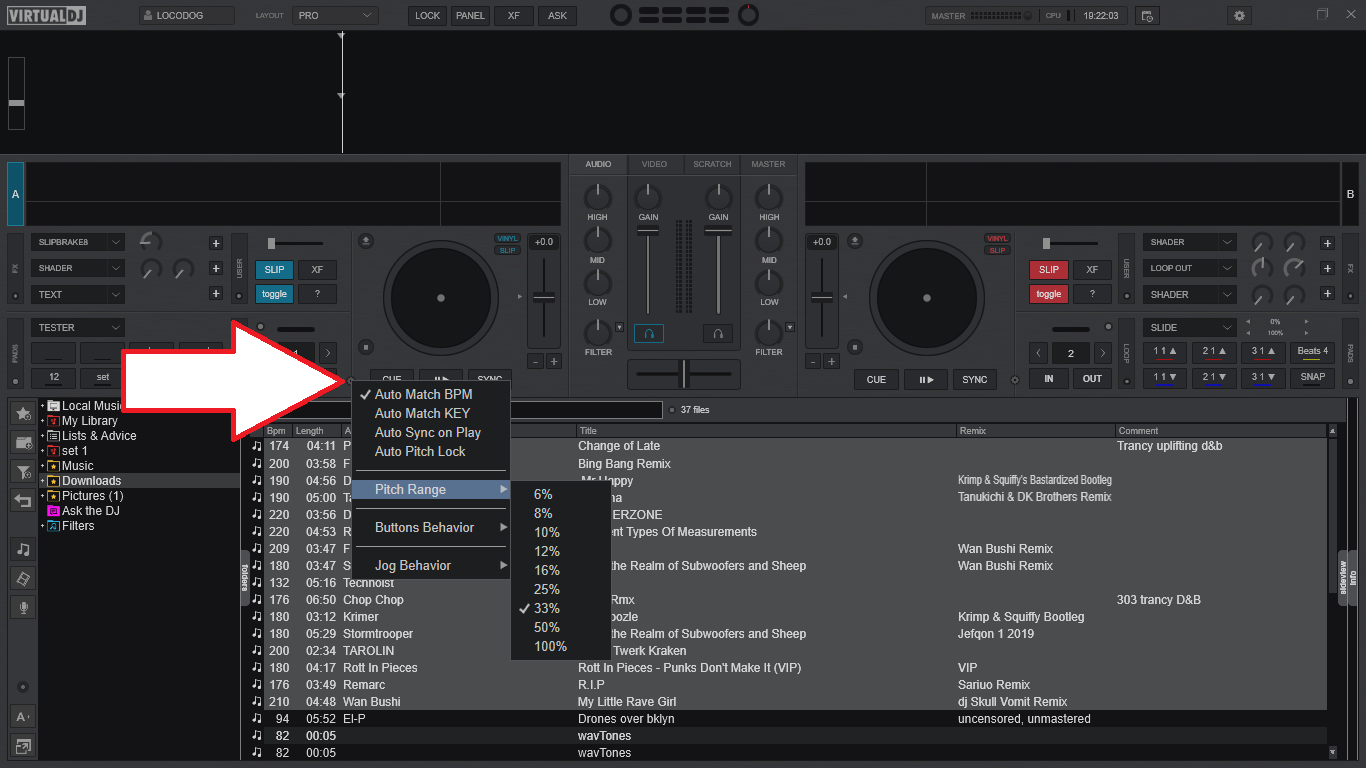Viewport: 1366px width, 768px height.
Task: Add a favorite folder with the star icon
Action: [23, 413]
